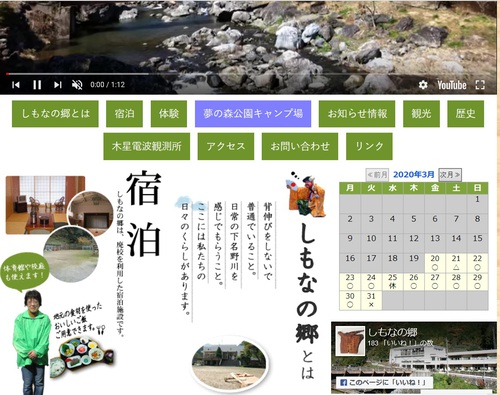
Task: Seek on the video progress bar
Action: [247, 74]
